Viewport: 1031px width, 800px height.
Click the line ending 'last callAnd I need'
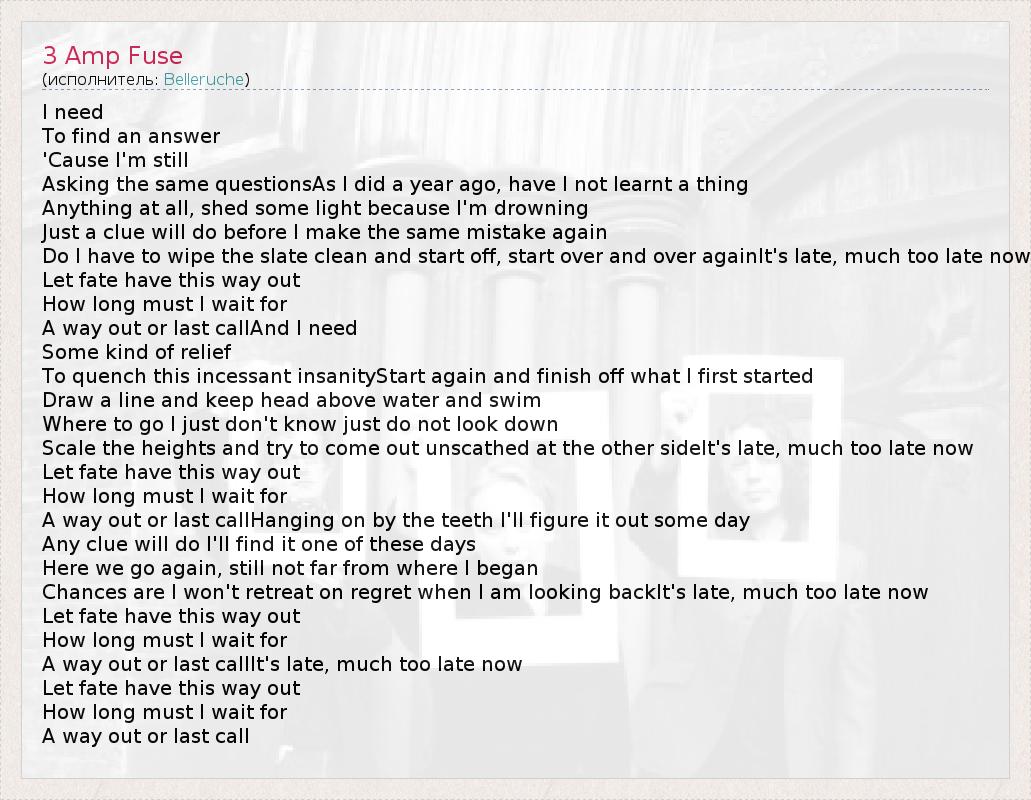[199, 328]
